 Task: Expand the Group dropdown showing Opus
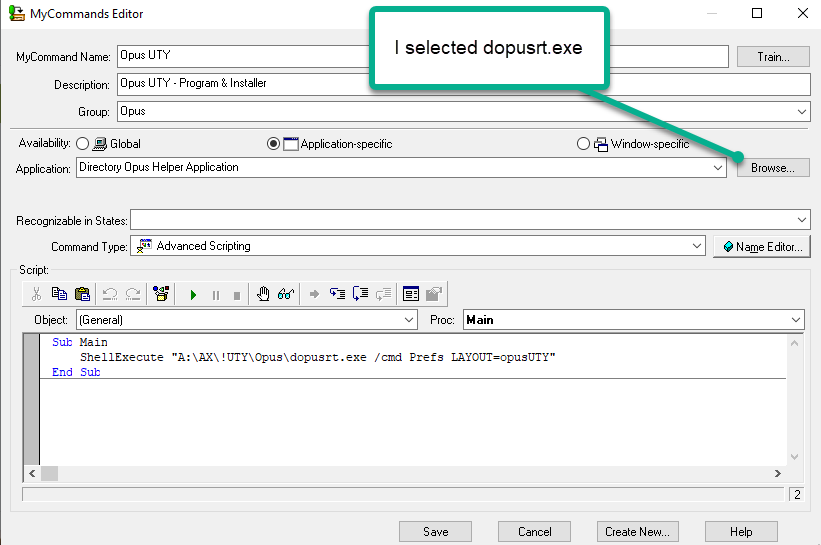pyautogui.click(x=802, y=112)
